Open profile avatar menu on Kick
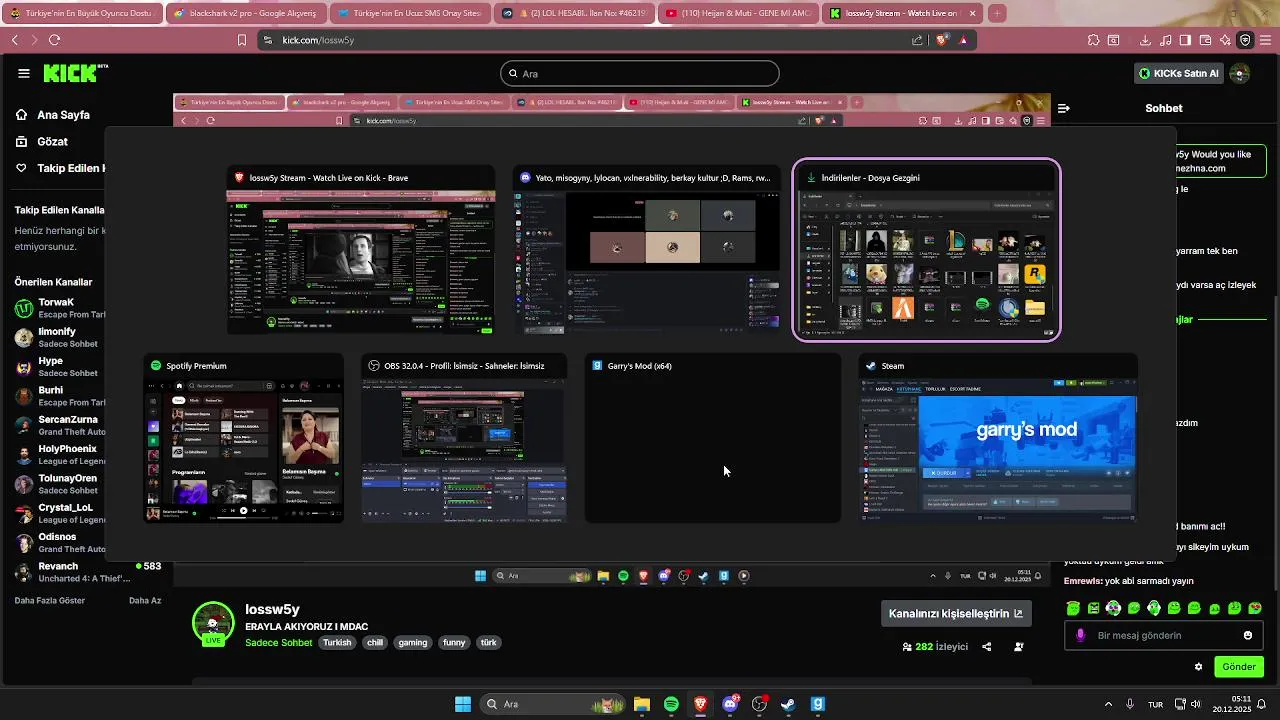1280x720 pixels. tap(1240, 73)
